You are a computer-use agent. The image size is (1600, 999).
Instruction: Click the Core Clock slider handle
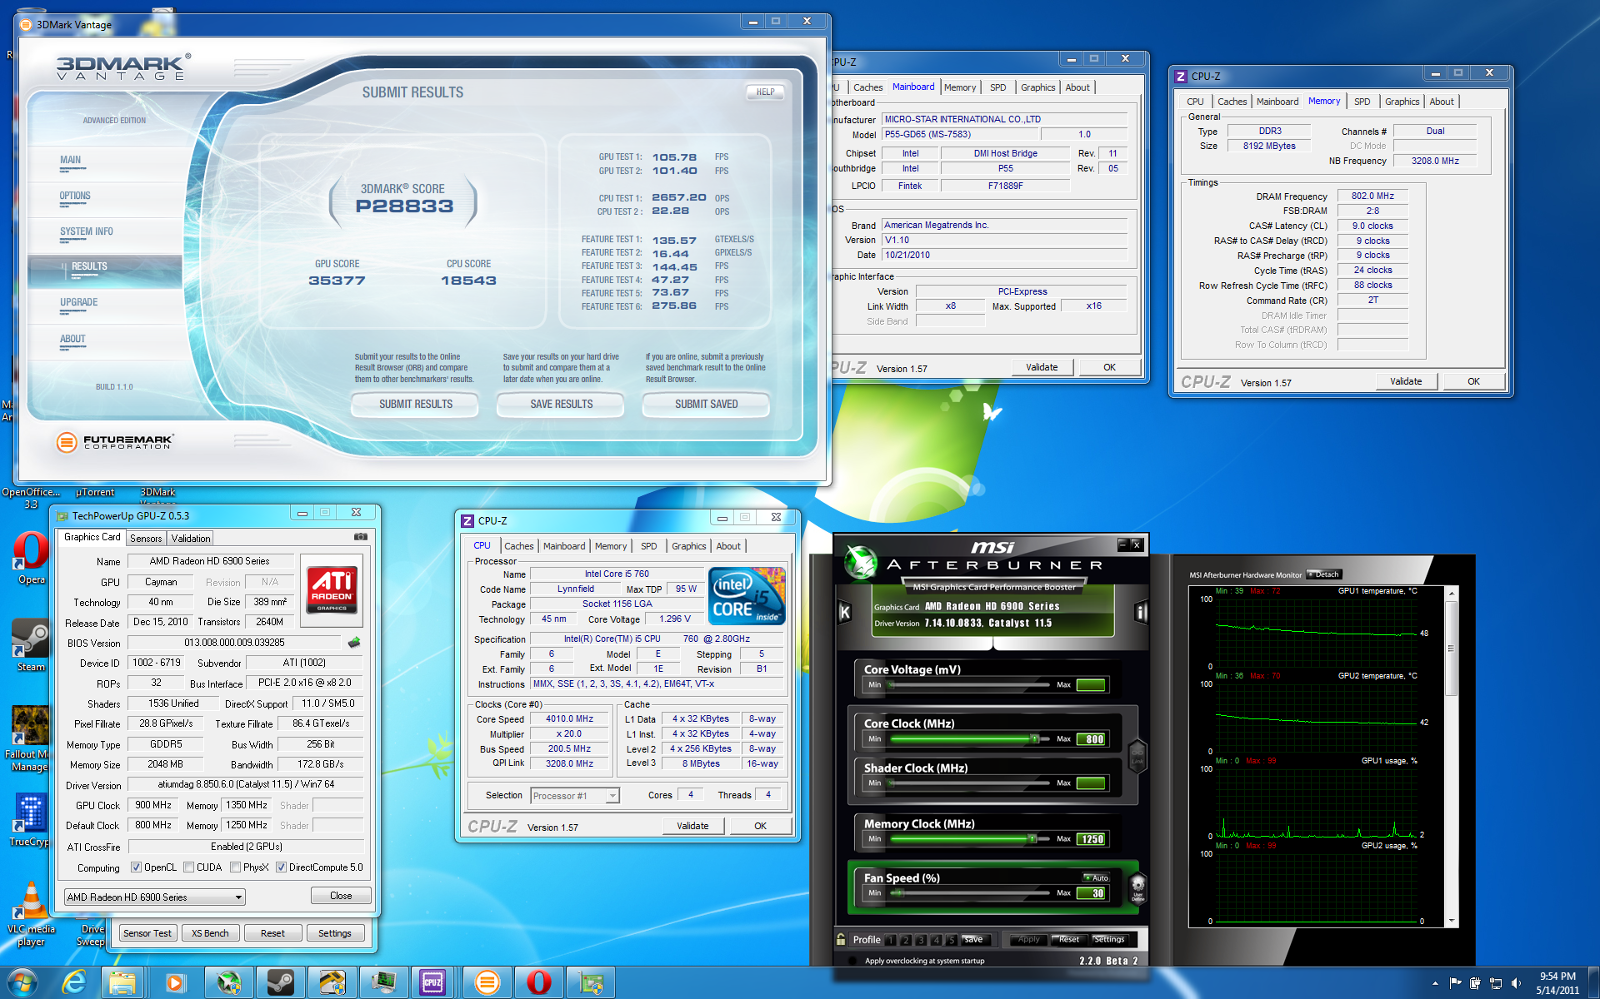coord(1034,739)
